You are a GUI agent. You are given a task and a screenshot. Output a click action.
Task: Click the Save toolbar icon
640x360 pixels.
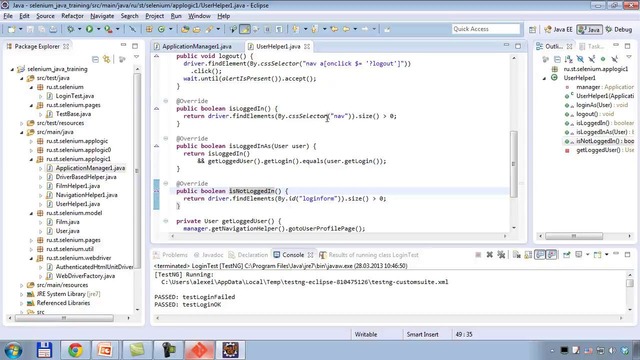tap(30, 29)
